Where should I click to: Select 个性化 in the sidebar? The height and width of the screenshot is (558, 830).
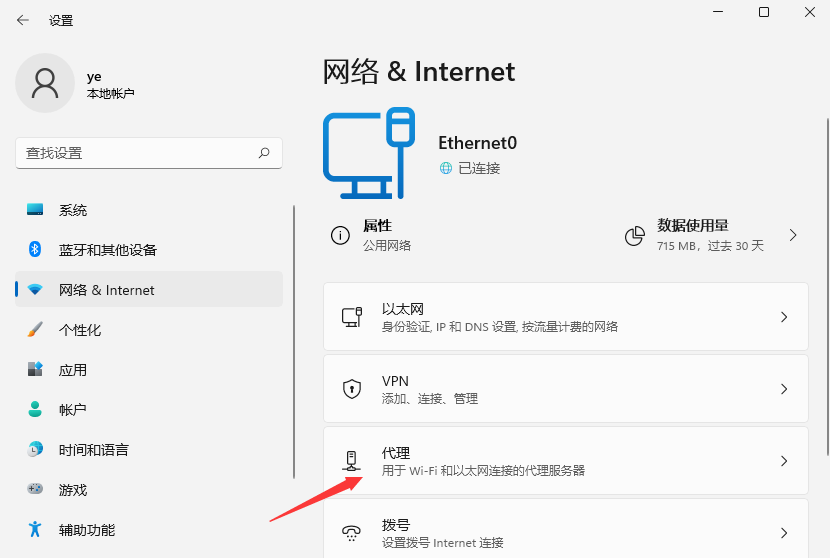point(149,330)
